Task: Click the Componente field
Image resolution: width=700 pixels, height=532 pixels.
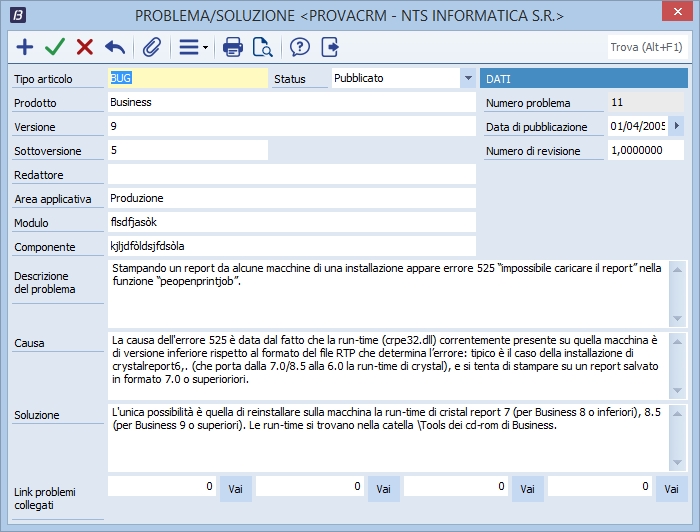Action: click(x=292, y=246)
